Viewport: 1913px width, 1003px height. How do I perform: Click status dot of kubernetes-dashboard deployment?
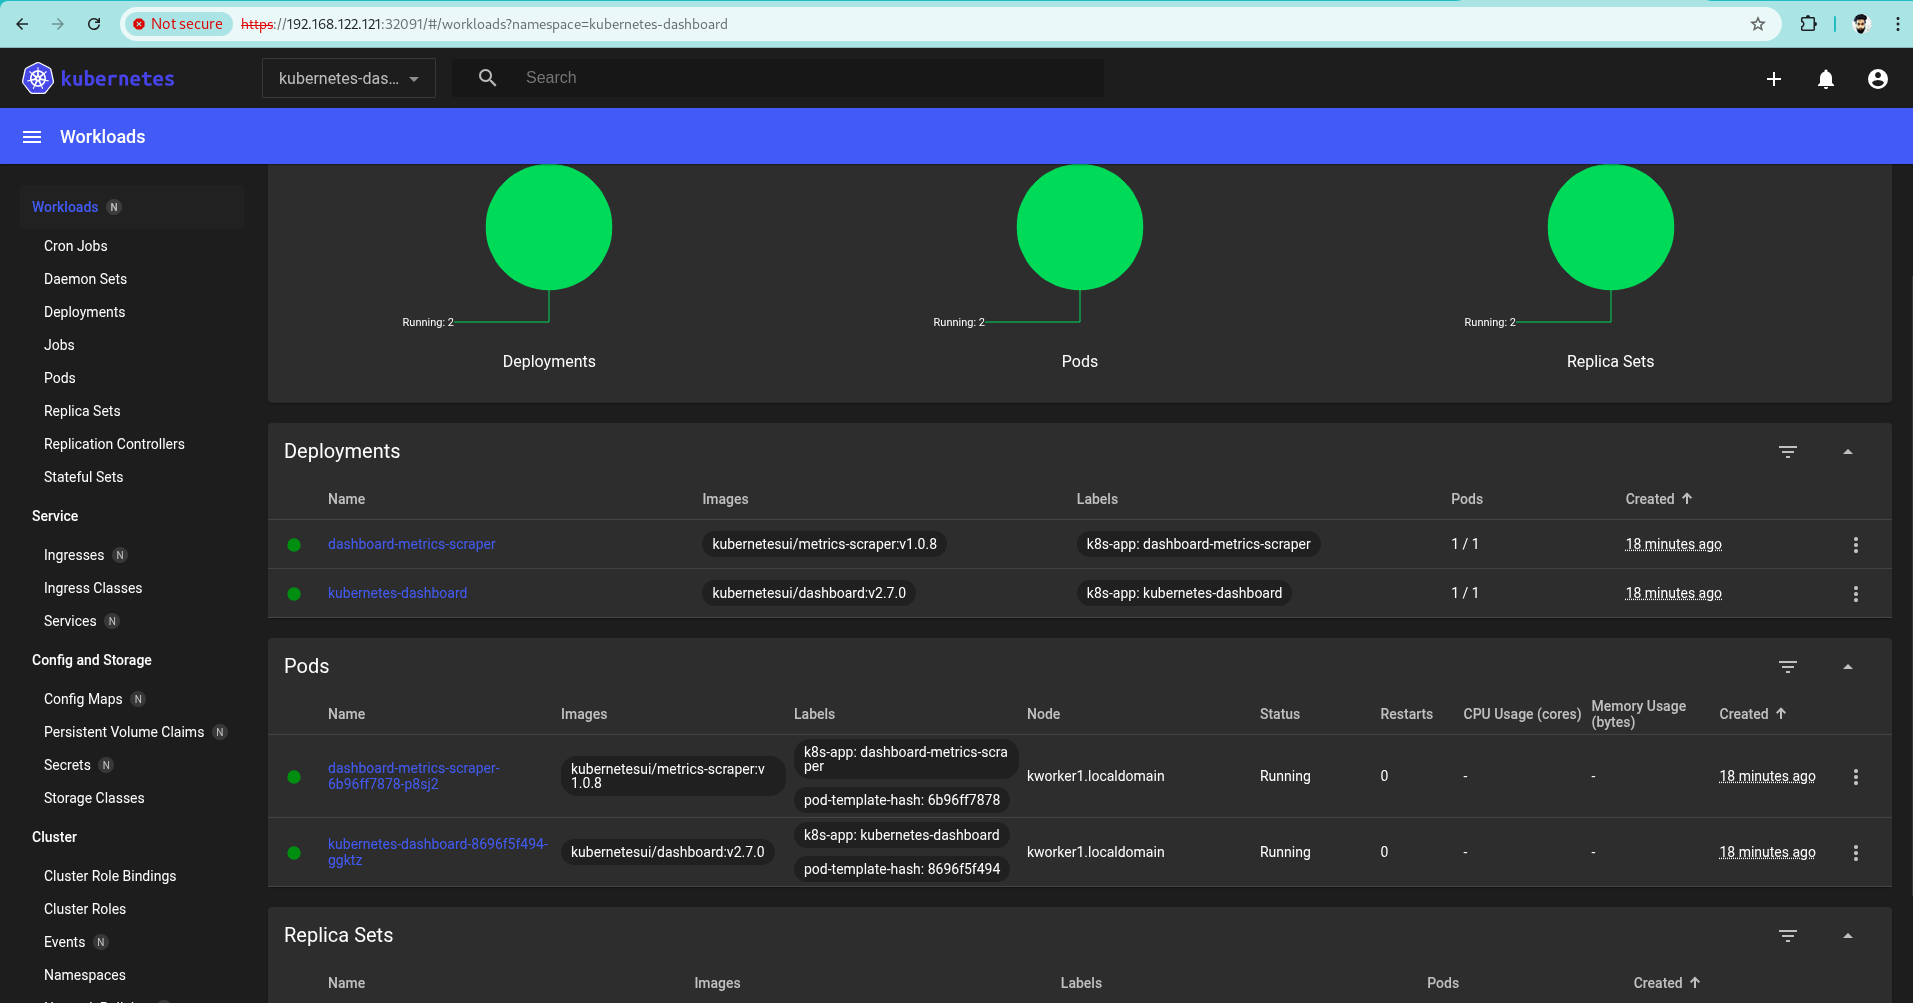pos(294,594)
